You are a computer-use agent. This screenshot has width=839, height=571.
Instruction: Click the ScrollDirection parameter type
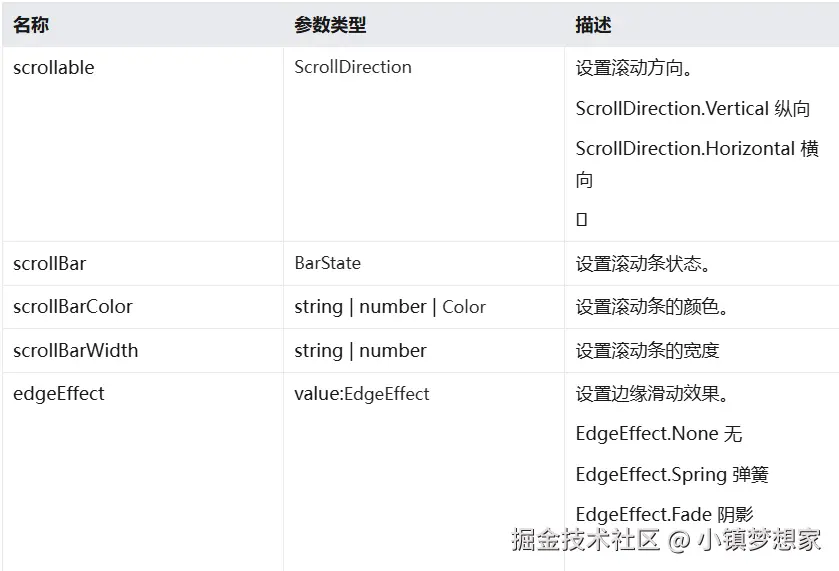(353, 67)
